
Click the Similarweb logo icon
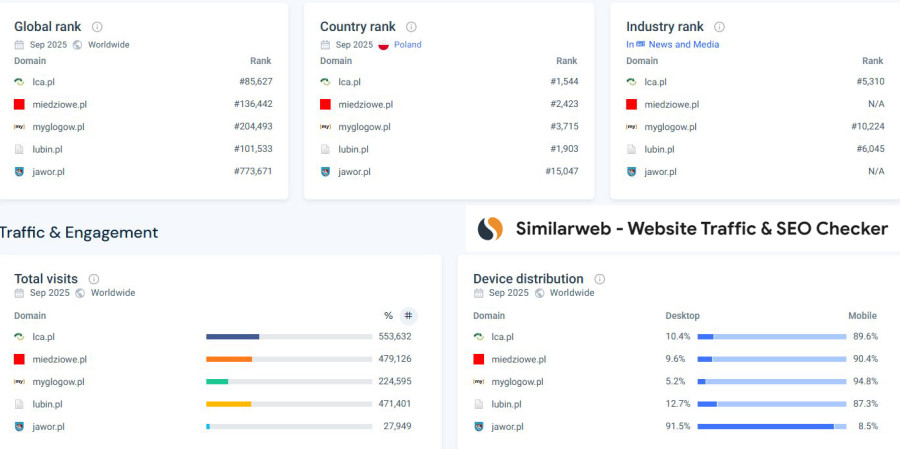click(x=490, y=229)
